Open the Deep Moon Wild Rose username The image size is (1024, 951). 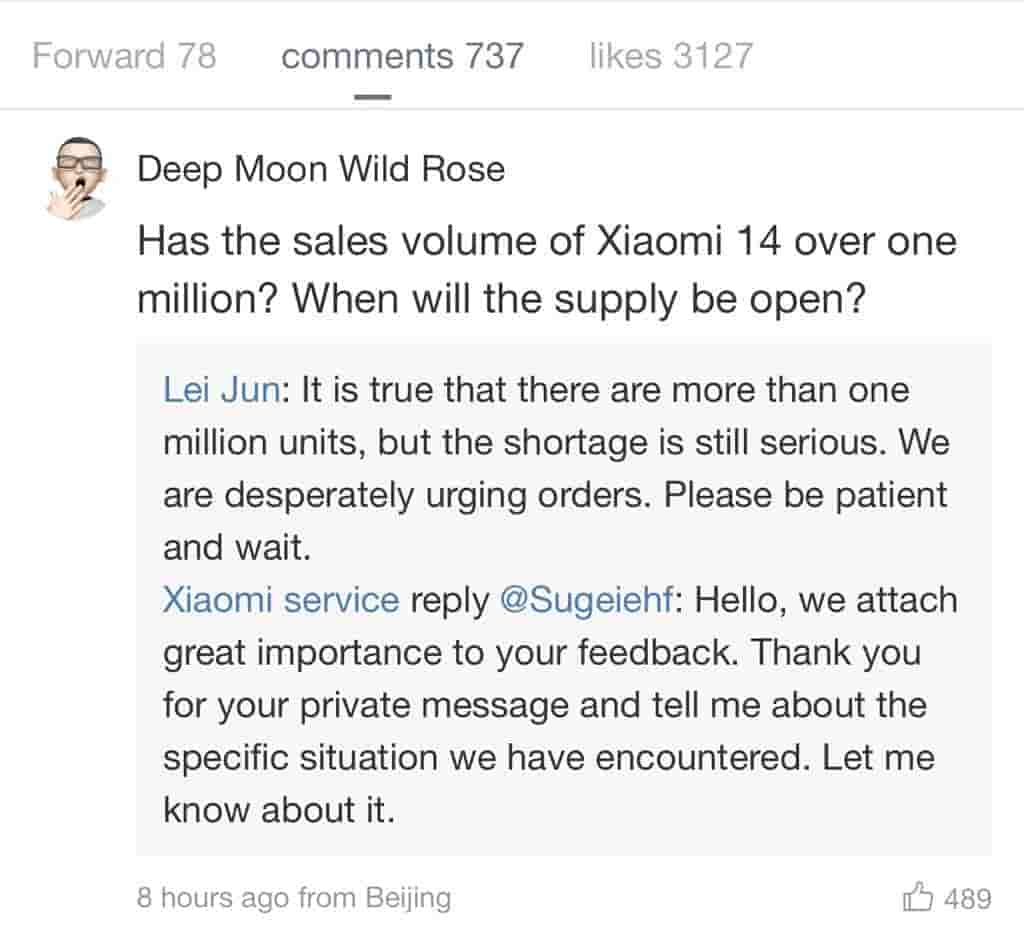pos(320,169)
